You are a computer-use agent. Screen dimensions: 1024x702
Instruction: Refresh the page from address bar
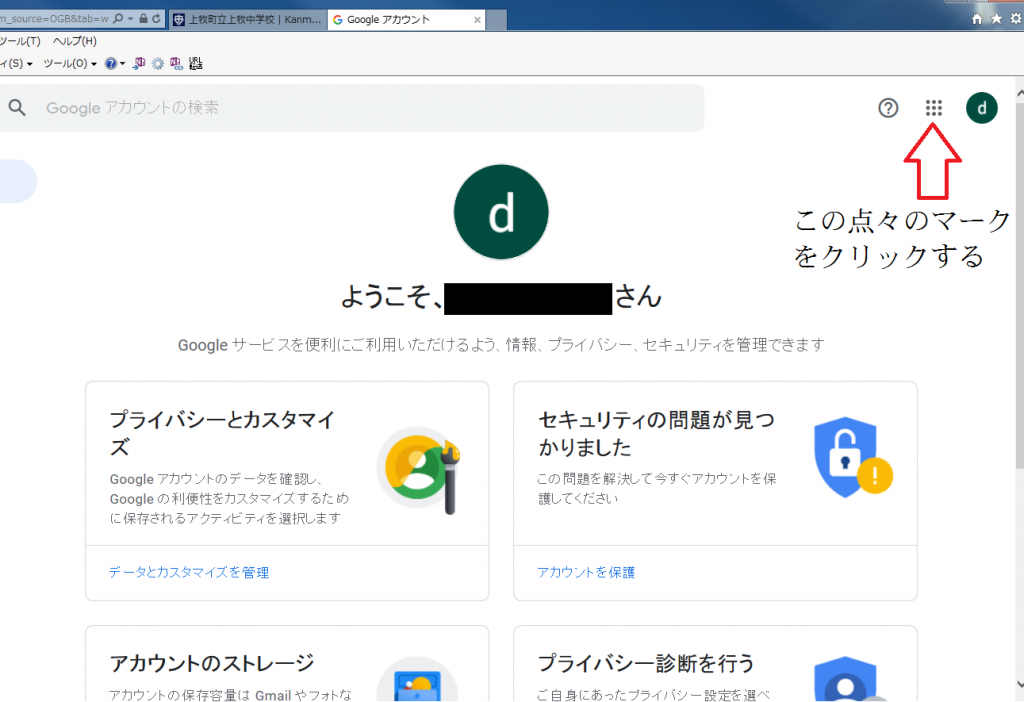click(x=156, y=19)
